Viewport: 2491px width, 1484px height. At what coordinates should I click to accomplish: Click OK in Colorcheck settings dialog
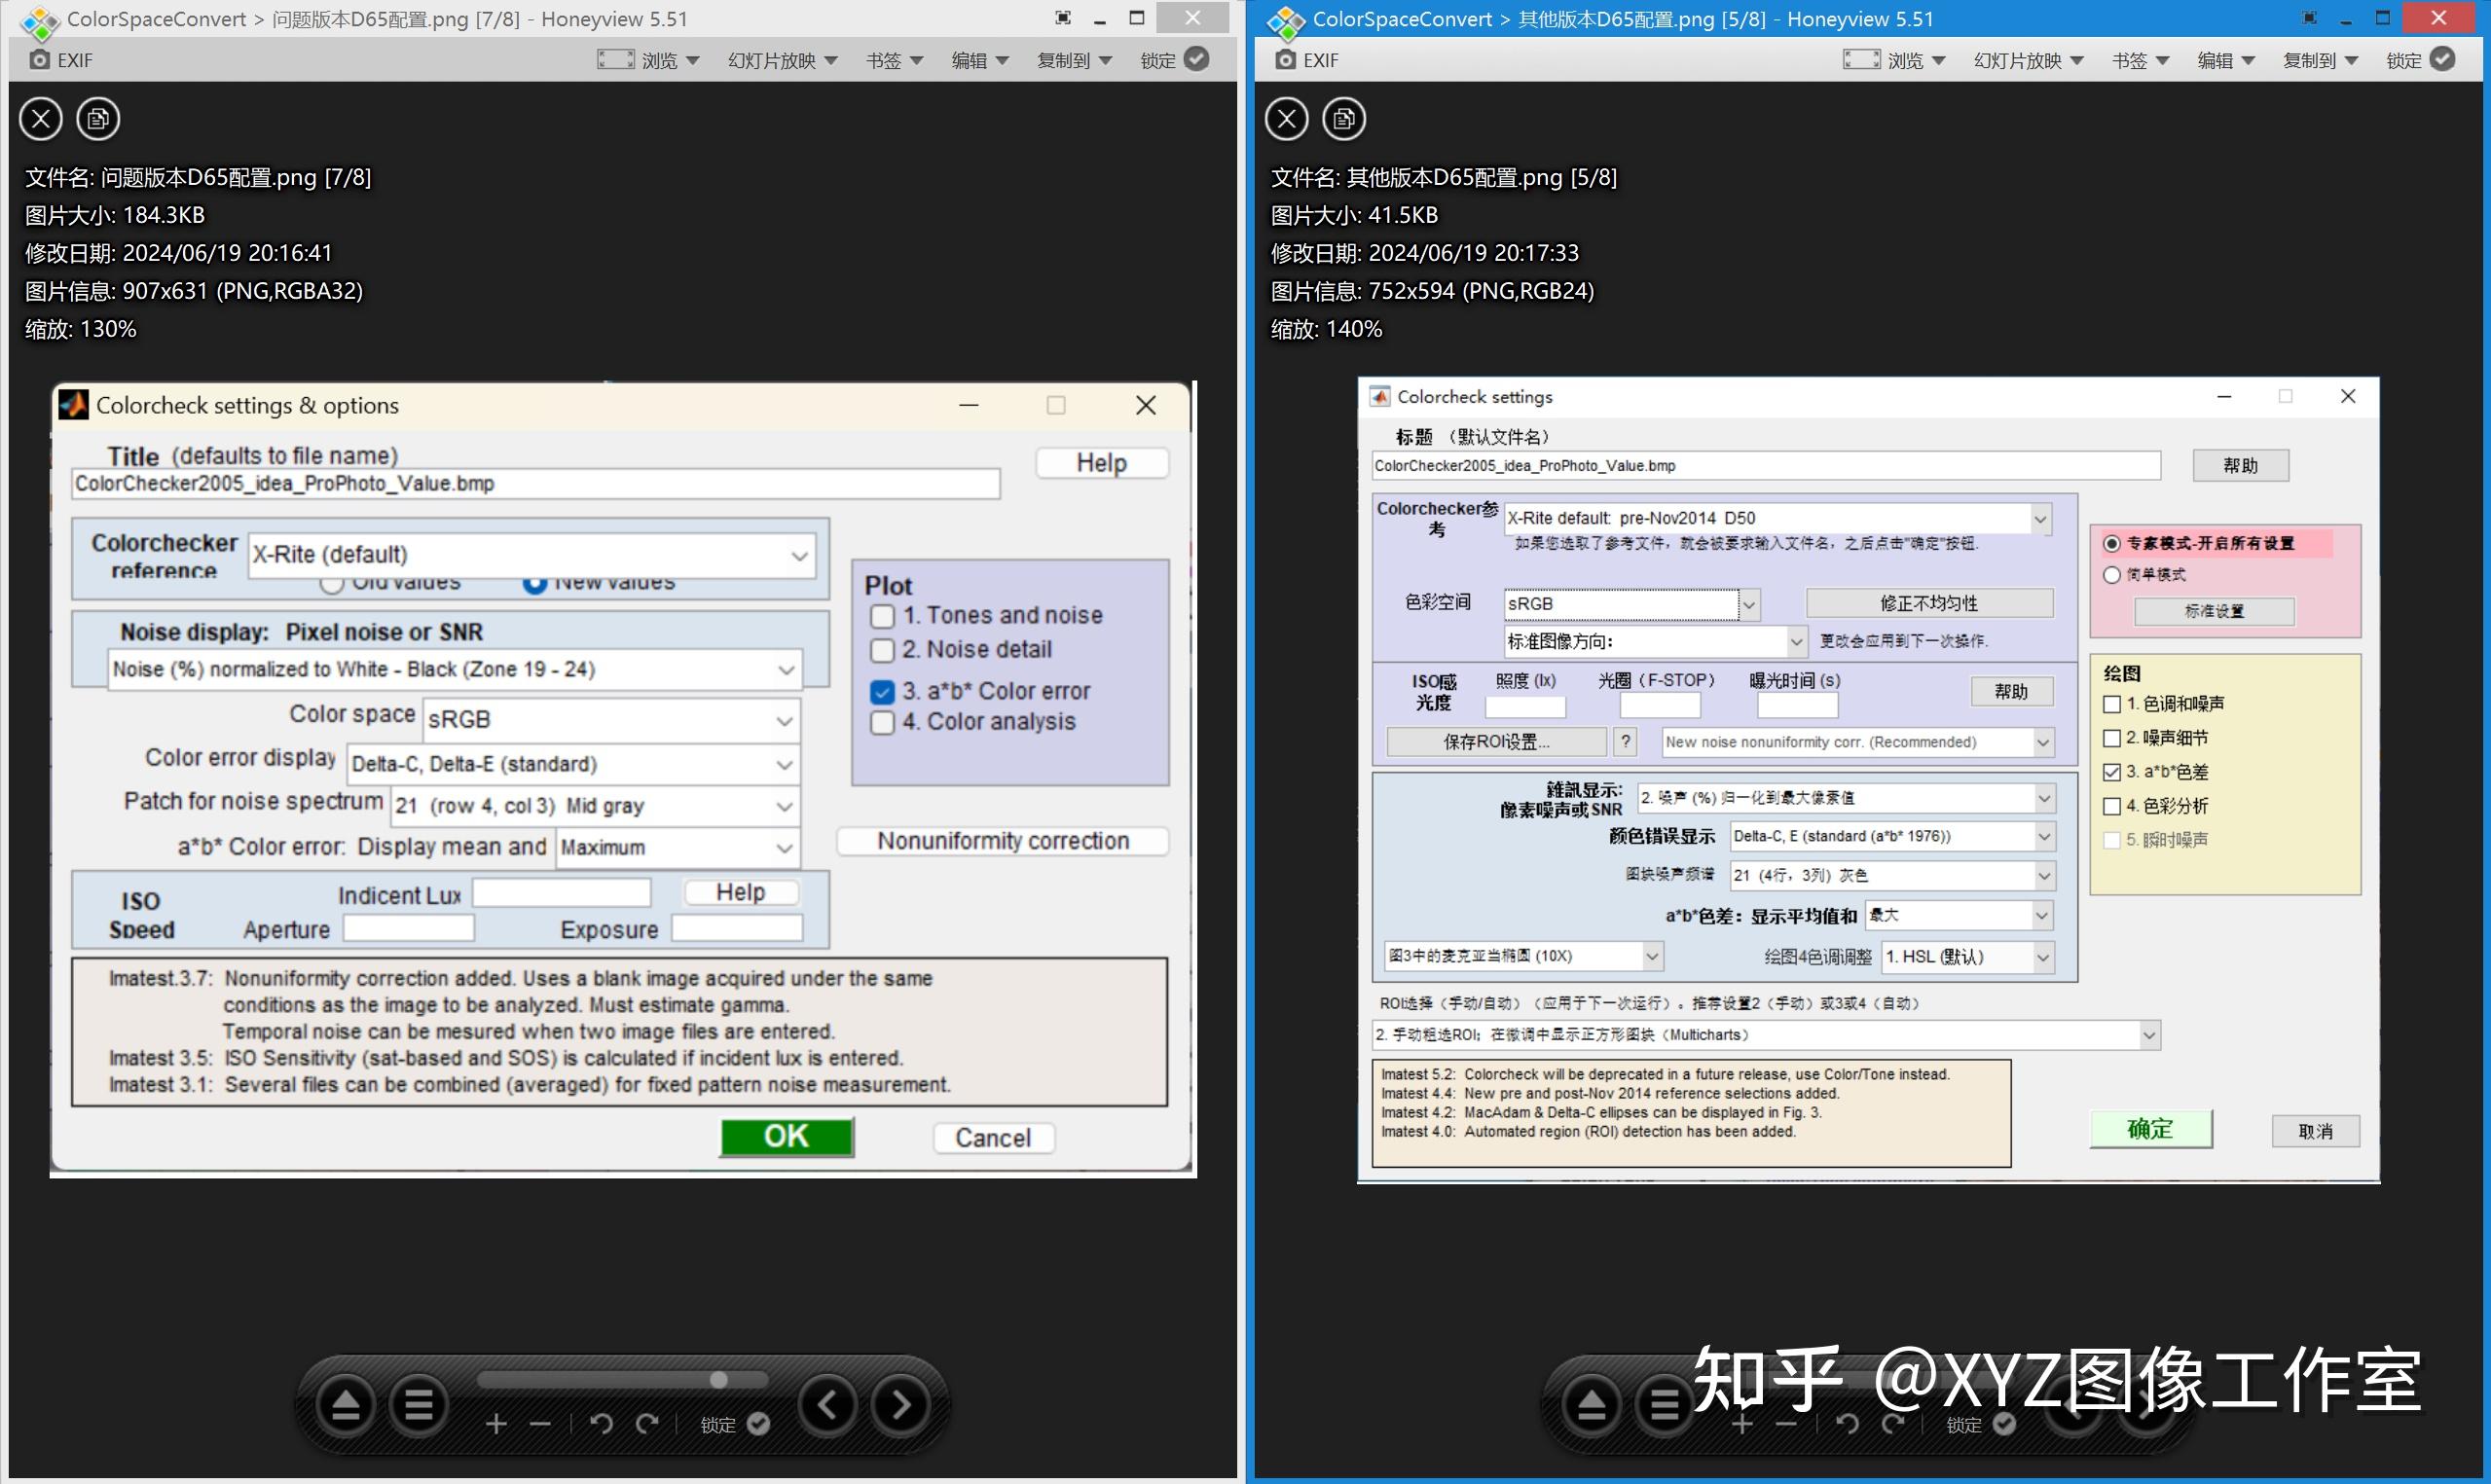pyautogui.click(x=787, y=1136)
